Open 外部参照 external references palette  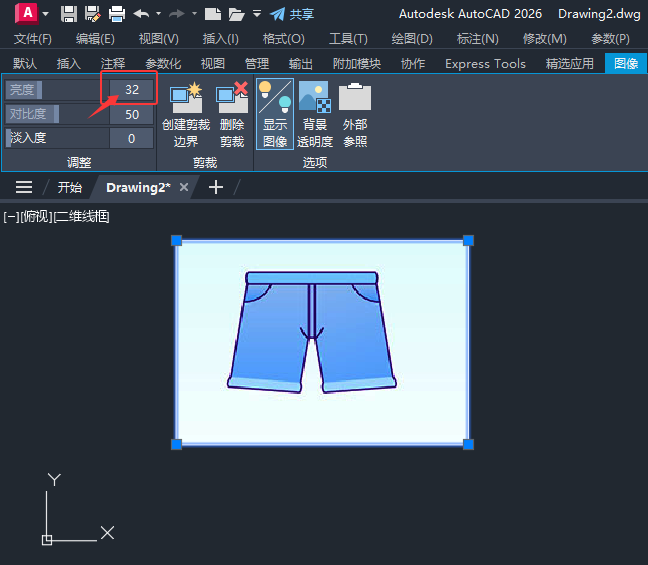point(355,114)
